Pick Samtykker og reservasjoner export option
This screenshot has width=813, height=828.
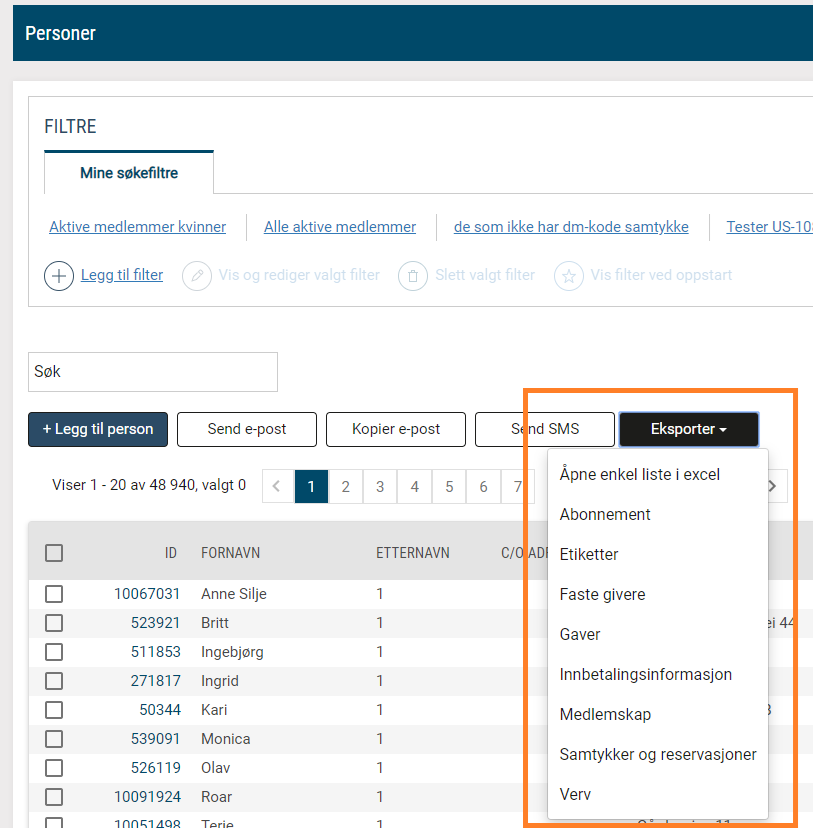657,754
